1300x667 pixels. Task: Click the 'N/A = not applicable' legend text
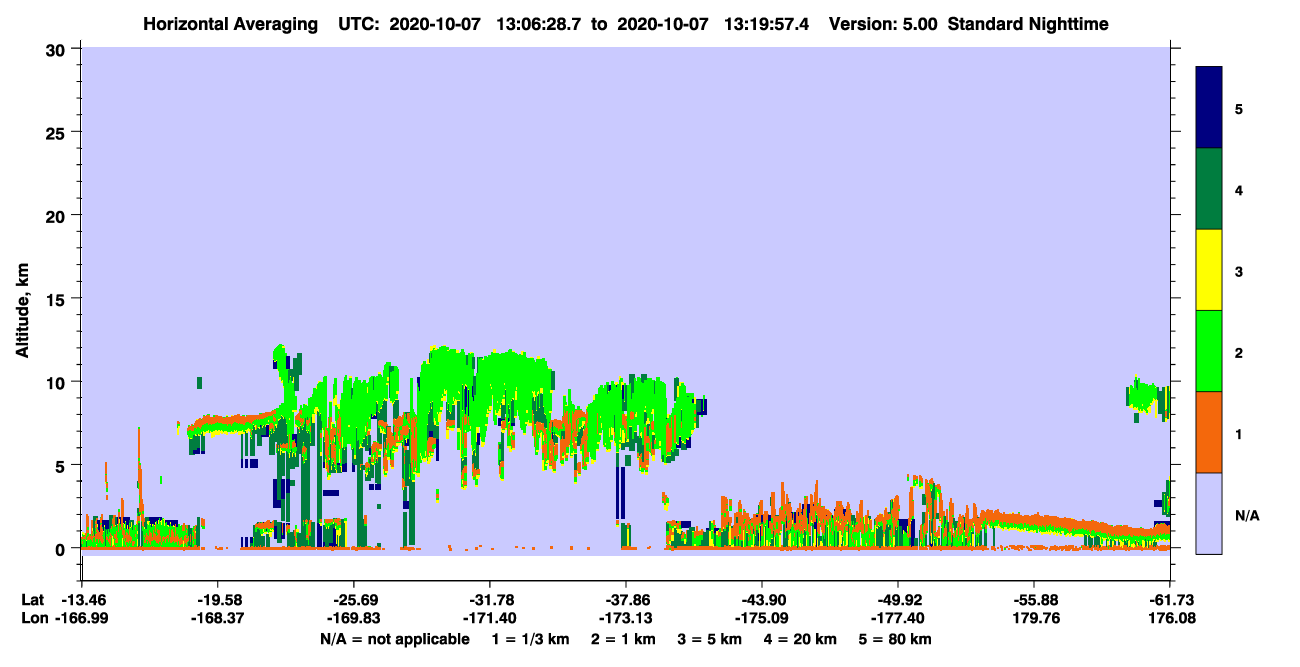click(x=394, y=639)
